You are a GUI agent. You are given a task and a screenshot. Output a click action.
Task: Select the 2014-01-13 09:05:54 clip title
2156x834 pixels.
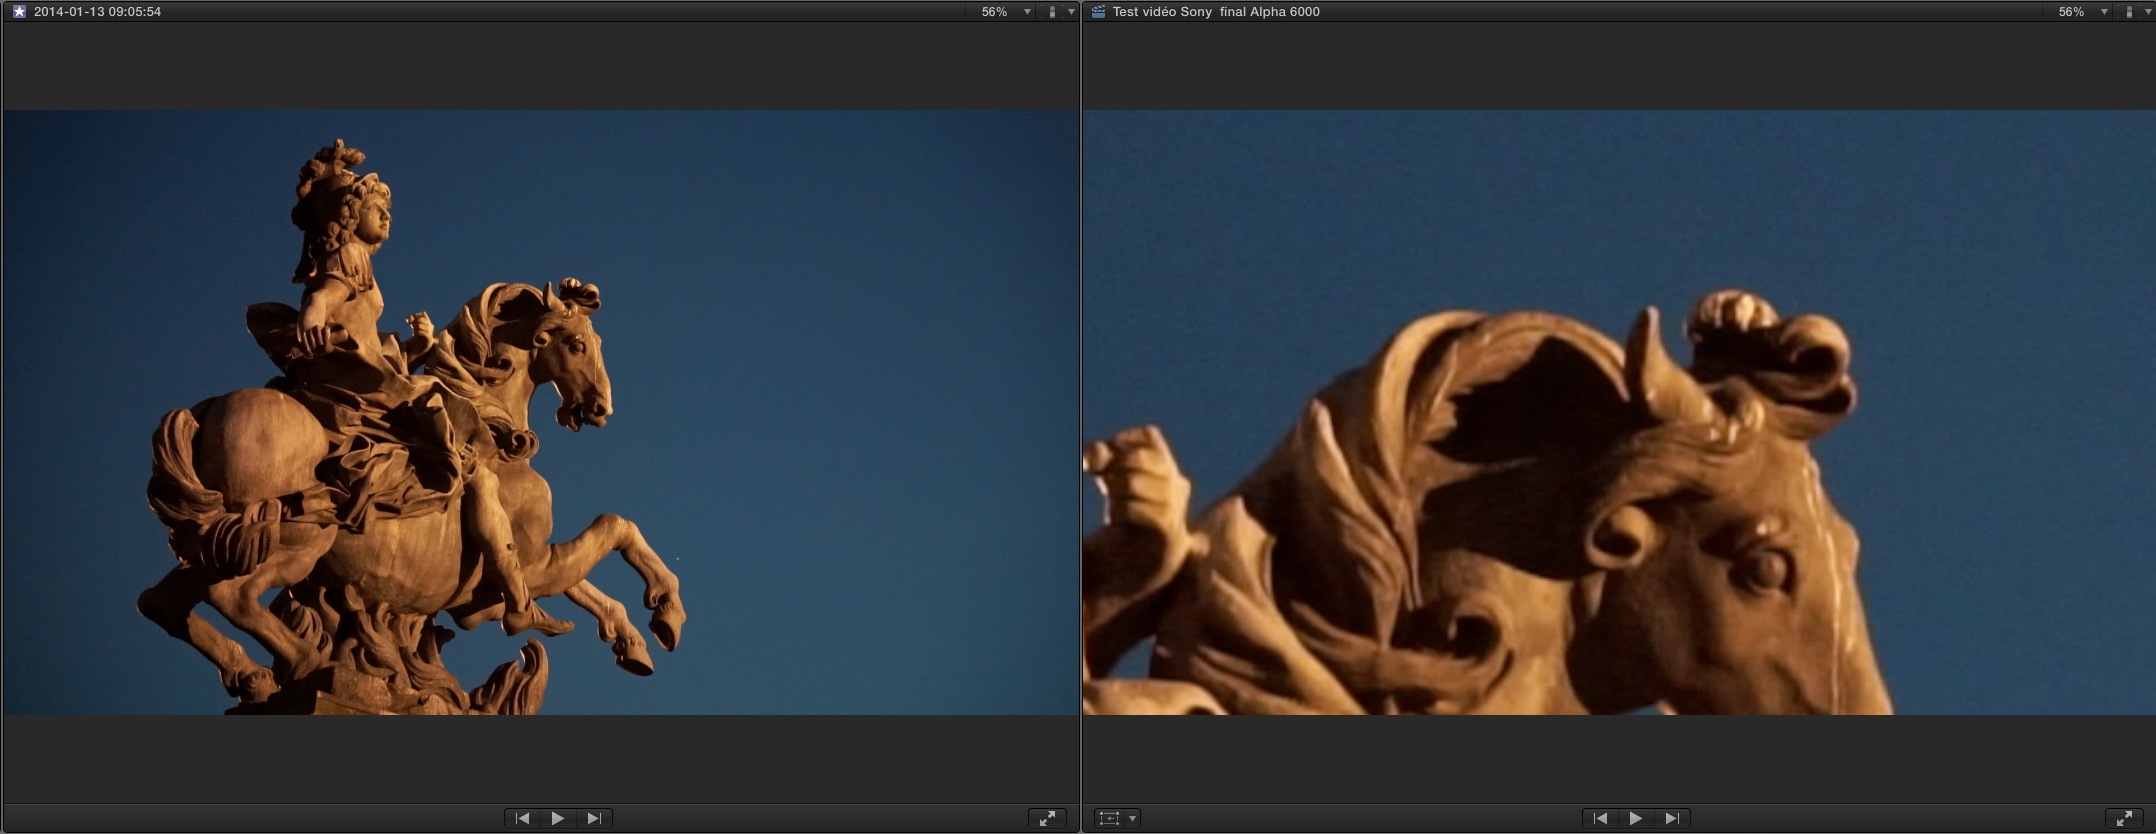(97, 12)
